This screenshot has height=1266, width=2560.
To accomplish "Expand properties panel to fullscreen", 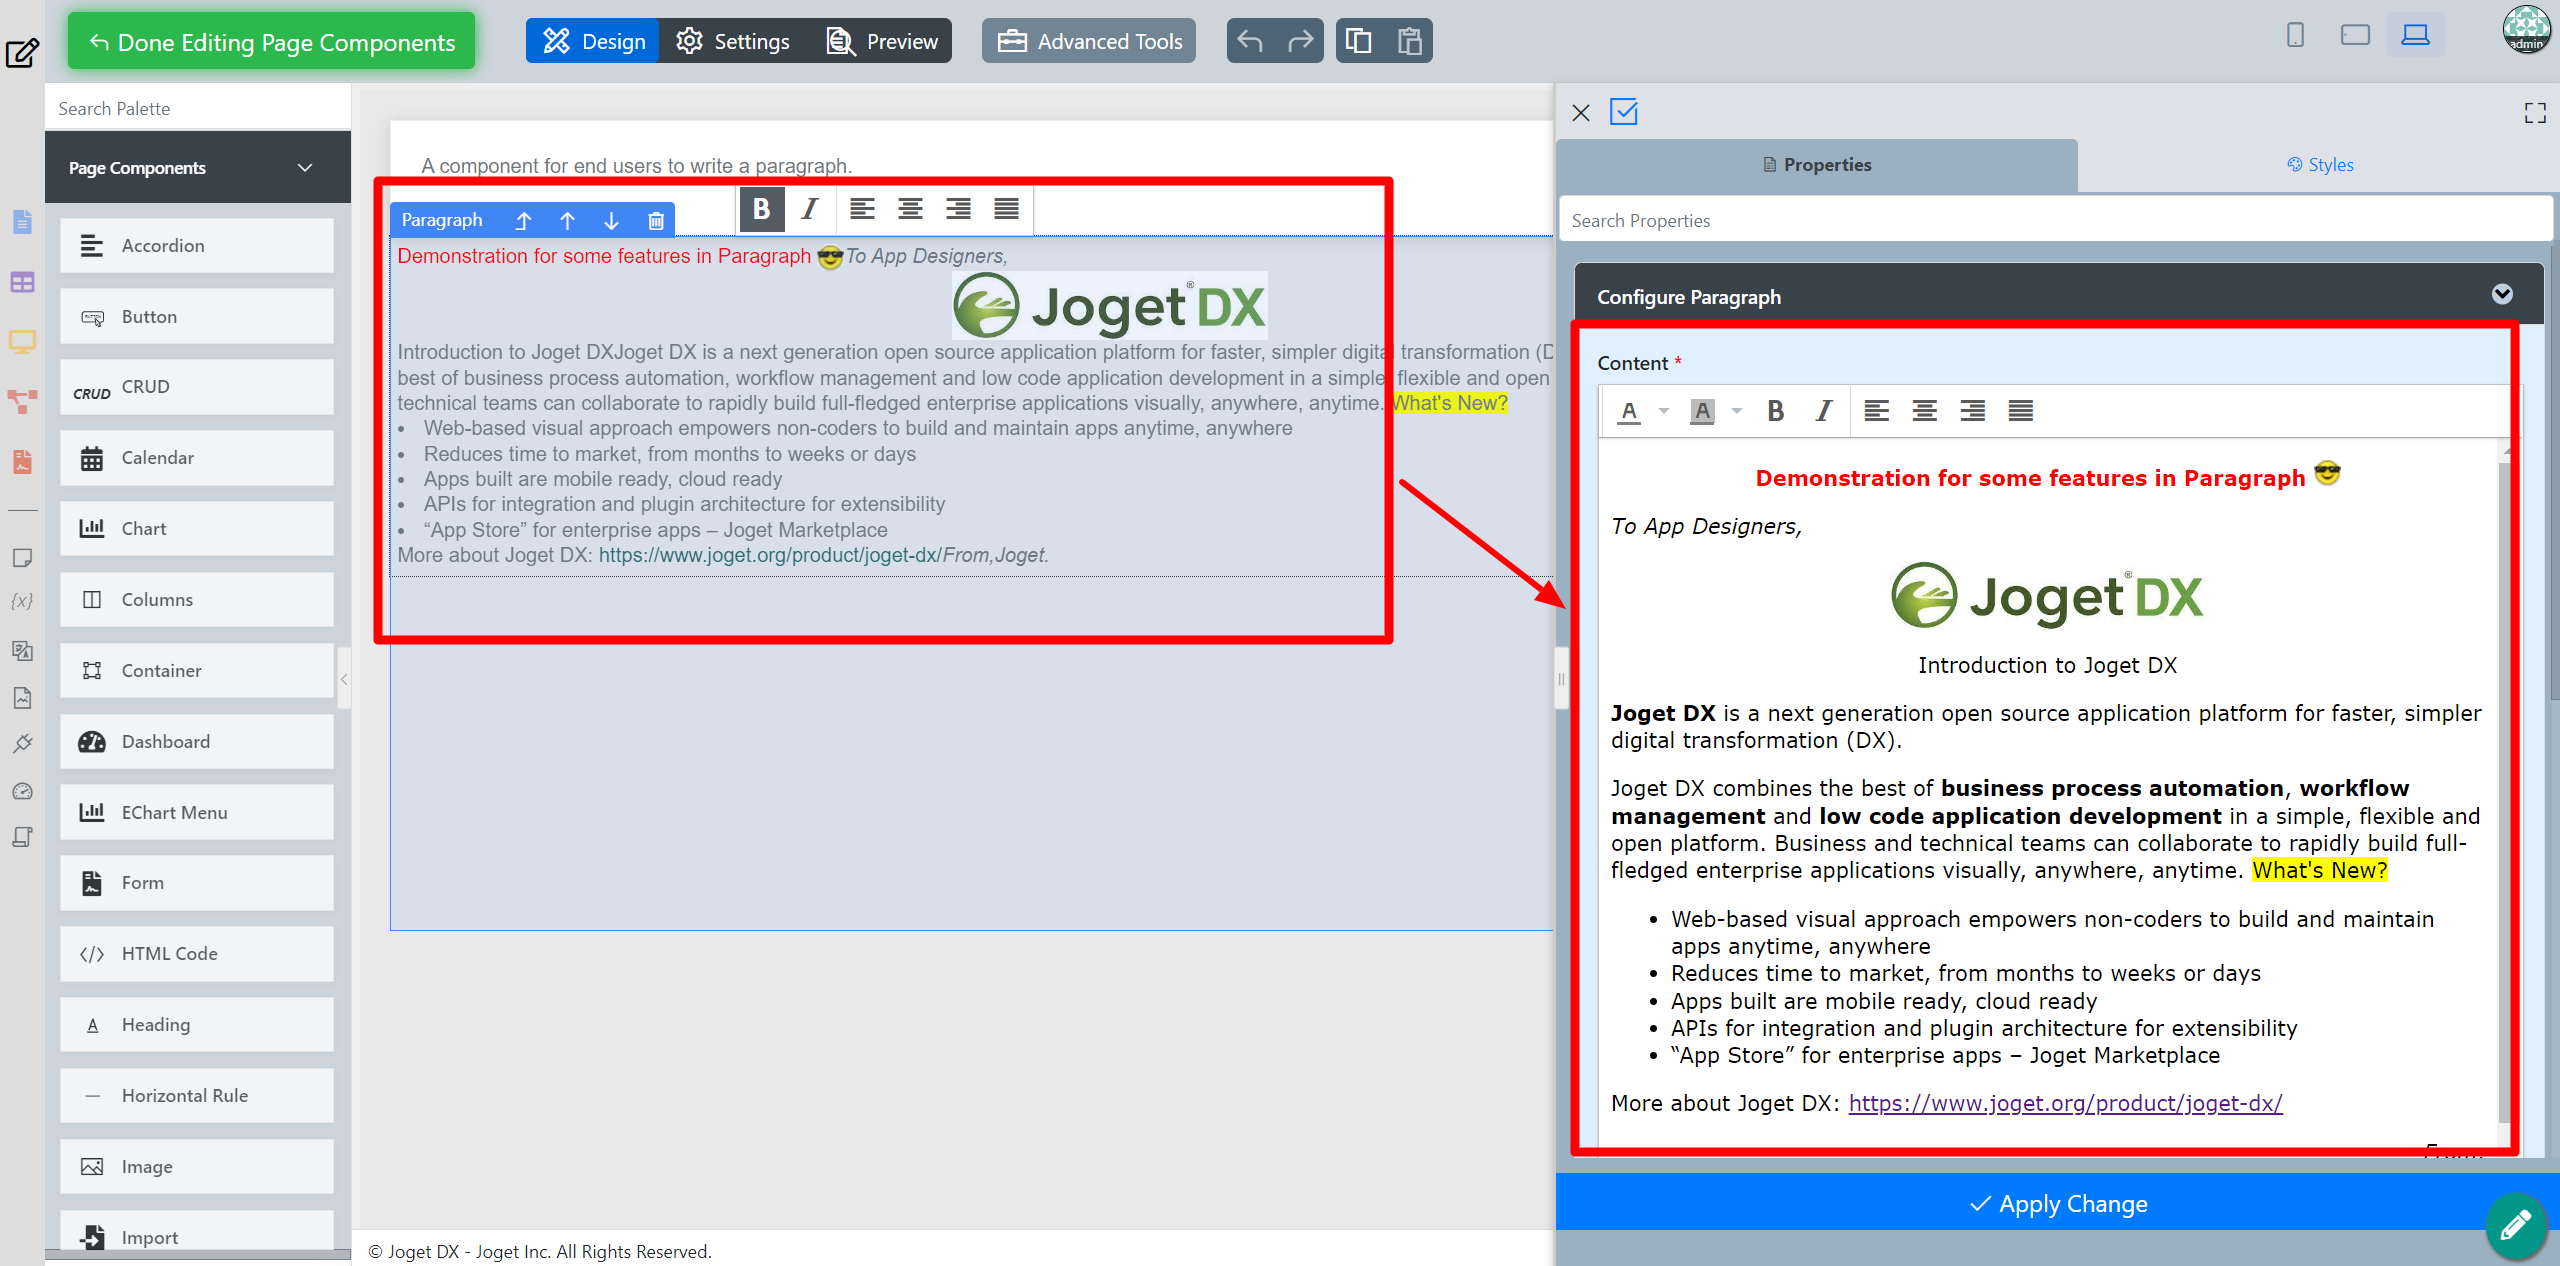I will 2534,113.
